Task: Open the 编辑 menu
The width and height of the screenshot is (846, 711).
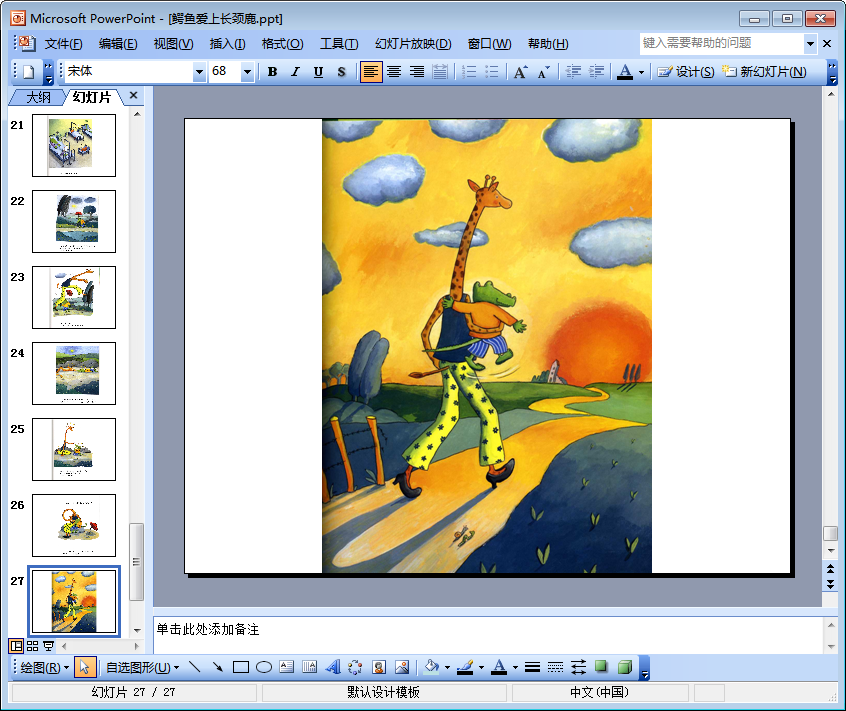Action: pyautogui.click(x=118, y=44)
